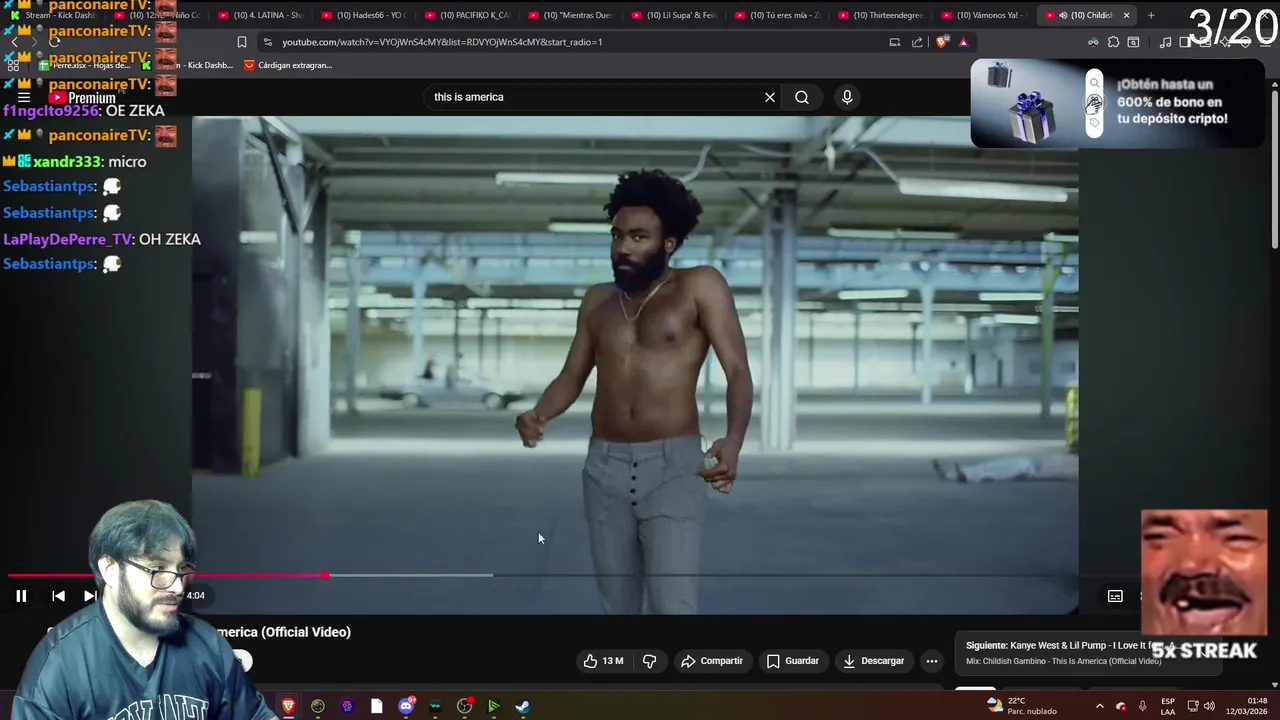This screenshot has width=1280, height=720.
Task: Open the Brave Shields lion icon
Action: tap(942, 42)
